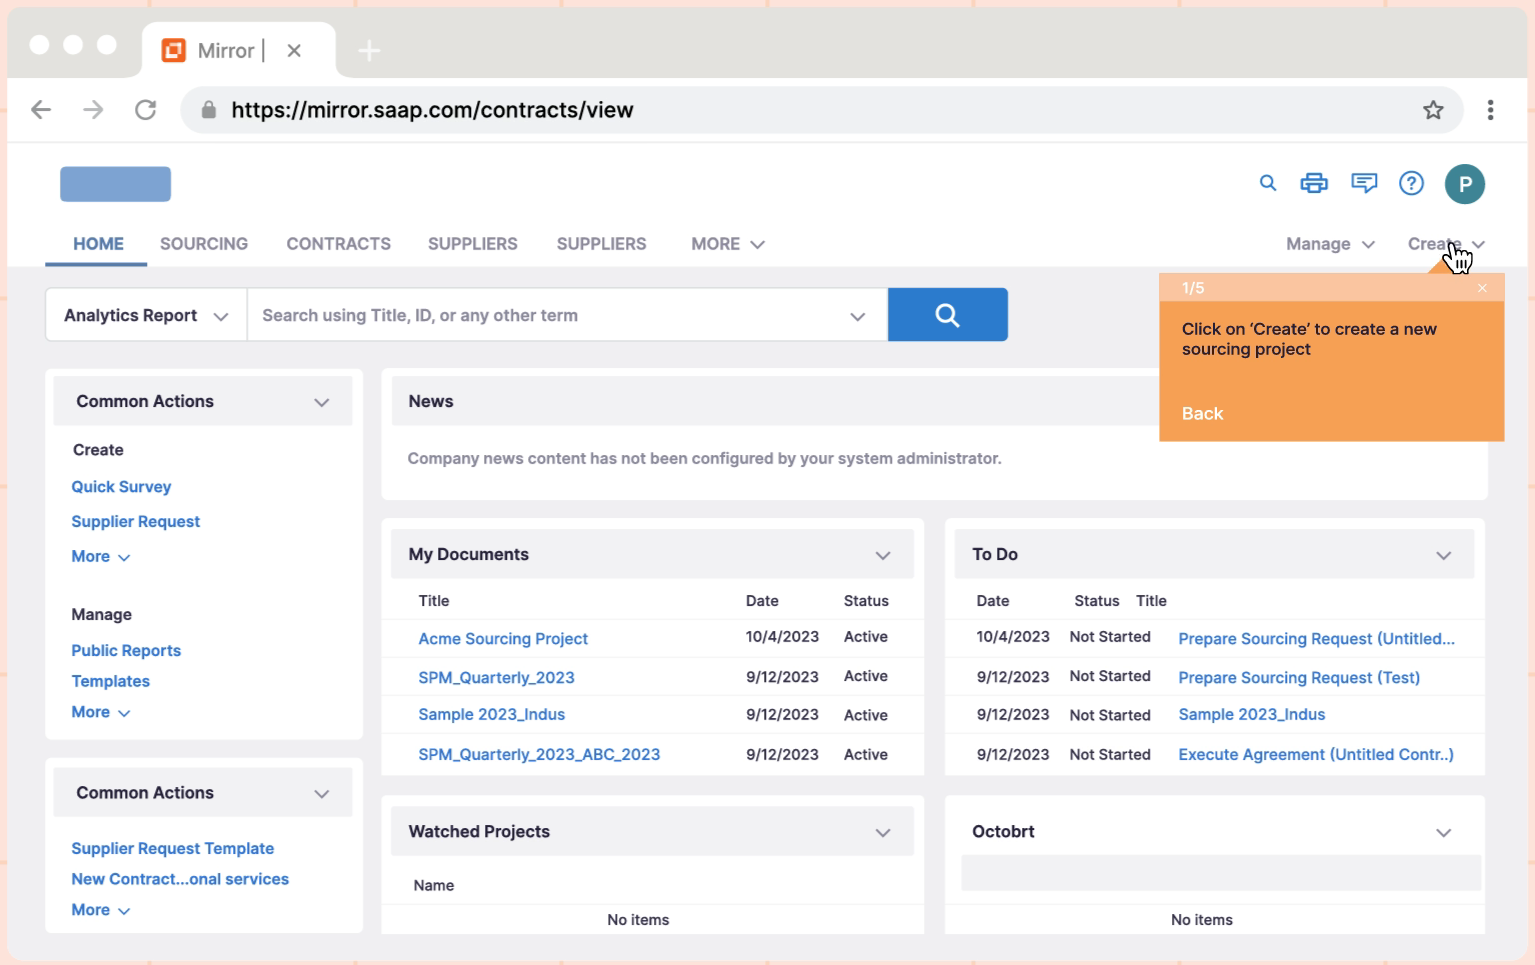The image size is (1535, 965).
Task: Open the Analytics Report dropdown
Action: pyautogui.click(x=146, y=315)
